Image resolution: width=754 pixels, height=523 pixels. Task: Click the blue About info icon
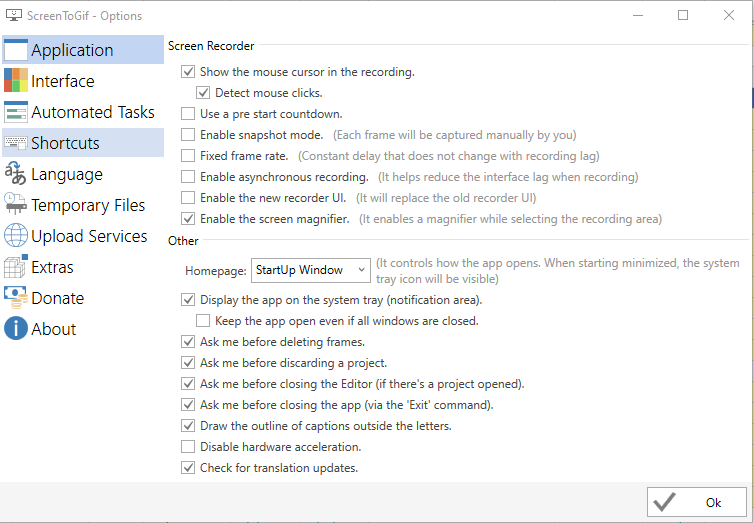[x=16, y=329]
